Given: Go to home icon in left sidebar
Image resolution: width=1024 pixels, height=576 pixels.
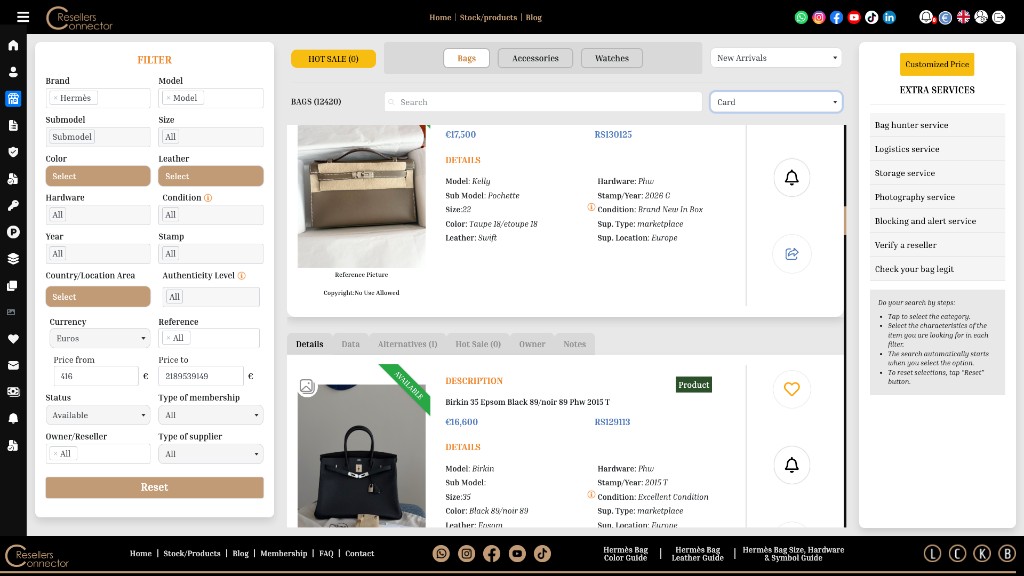Looking at the screenshot, I should point(13,45).
